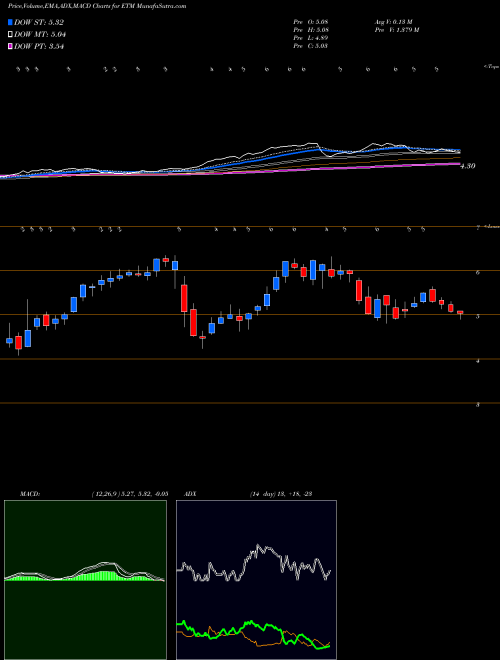Open the ADX indicator chart panel
This screenshot has height=660, width=500.
[x=256, y=580]
